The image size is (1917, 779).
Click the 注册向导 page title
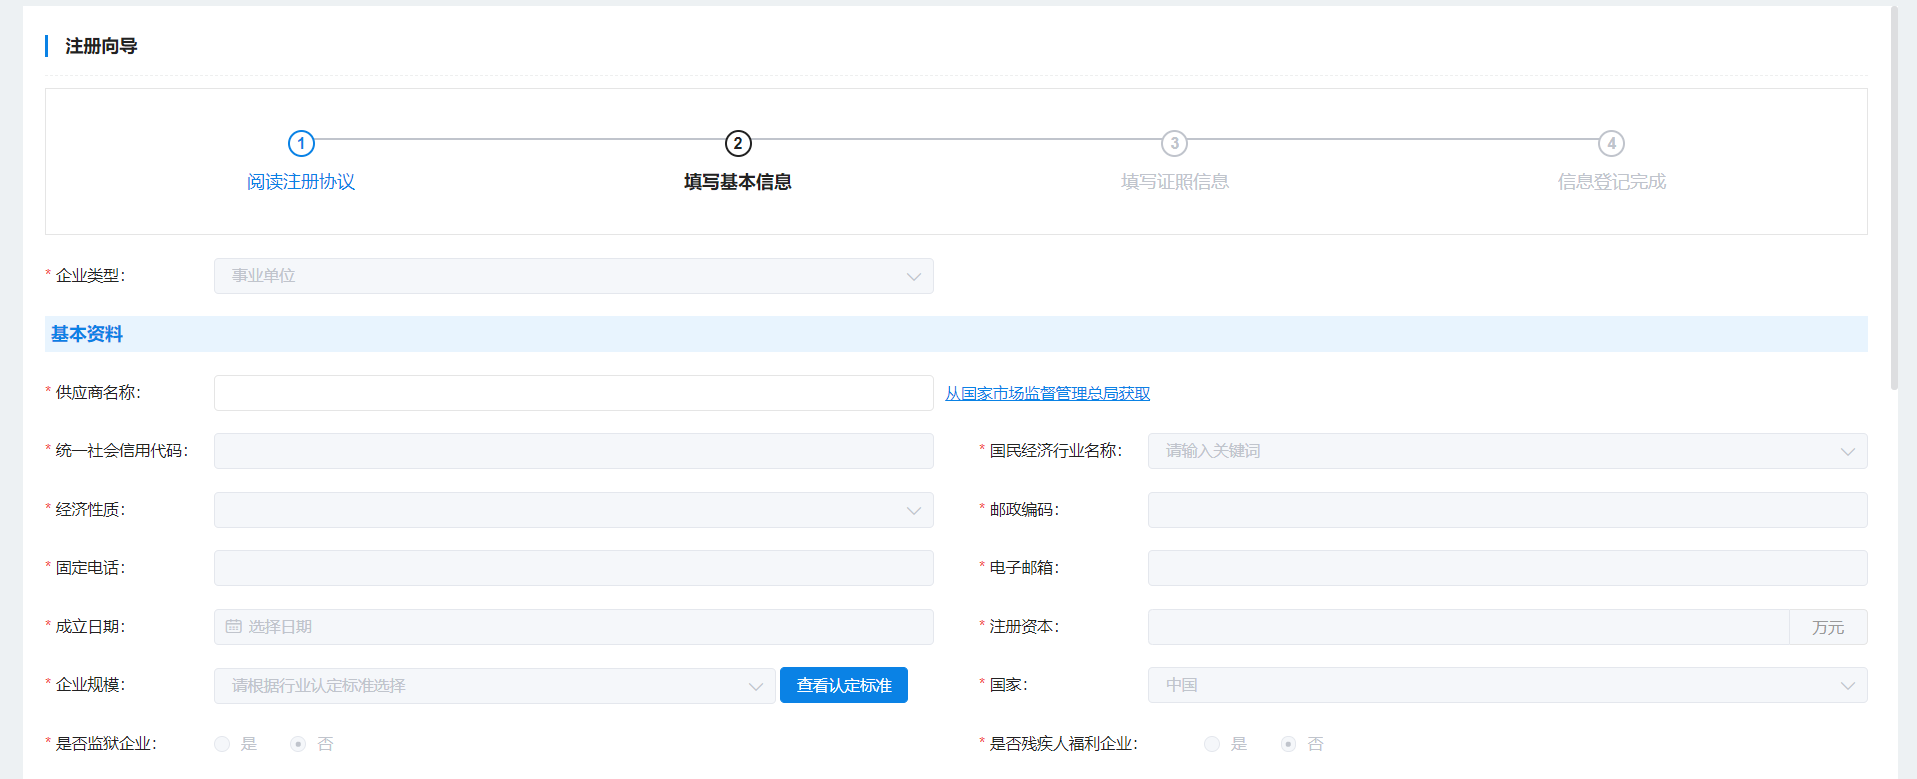[x=101, y=46]
